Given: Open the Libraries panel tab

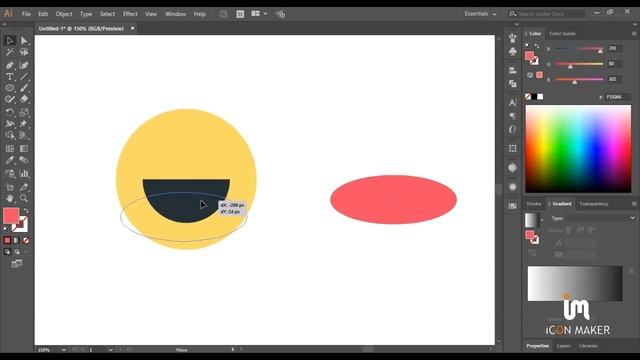Looking at the screenshot, I should tap(588, 346).
